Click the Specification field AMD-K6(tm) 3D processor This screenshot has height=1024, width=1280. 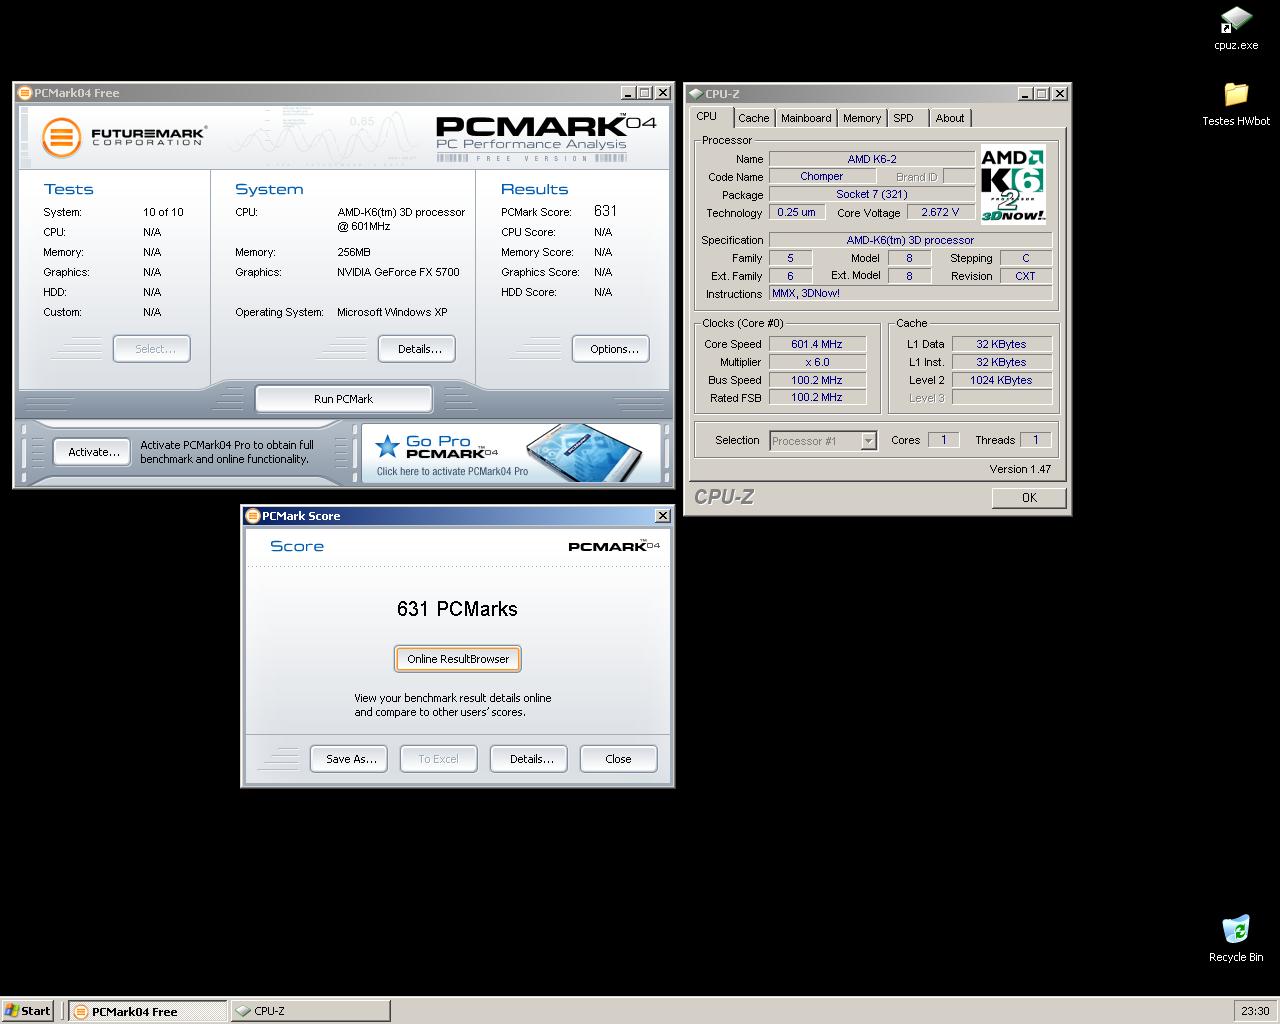pos(910,240)
